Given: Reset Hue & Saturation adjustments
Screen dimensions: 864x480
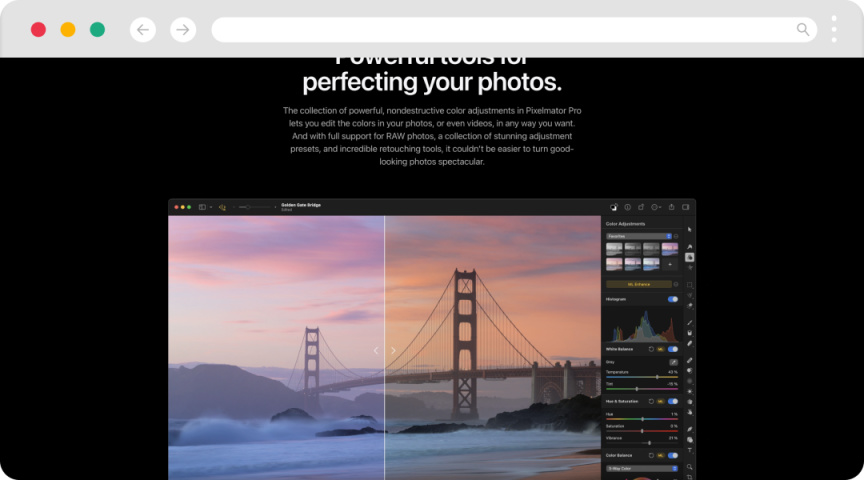Looking at the screenshot, I should [651, 401].
